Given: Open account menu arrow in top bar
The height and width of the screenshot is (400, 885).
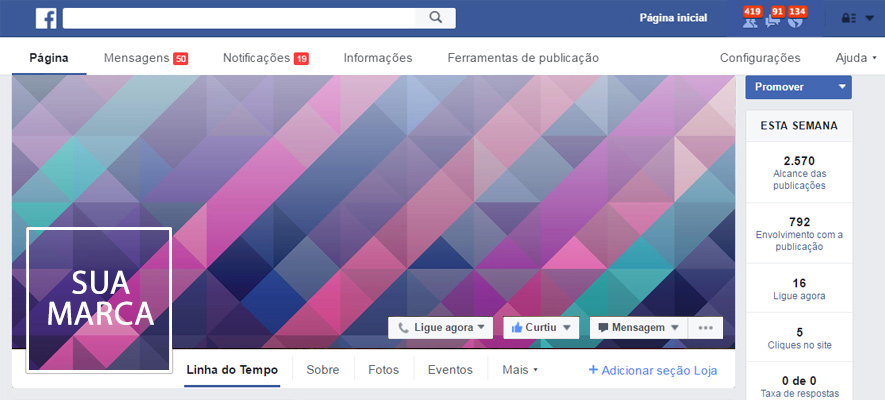Looking at the screenshot, I should (869, 19).
